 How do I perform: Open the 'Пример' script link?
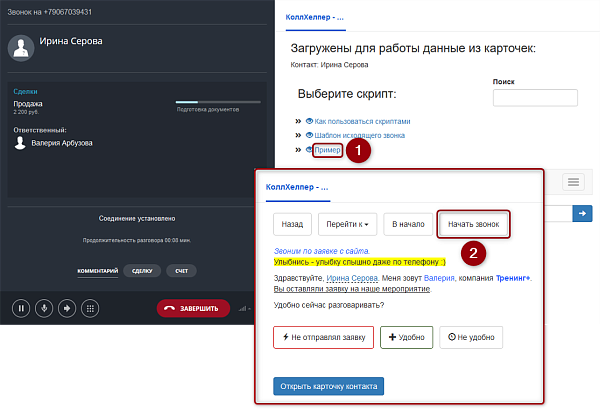pyautogui.click(x=327, y=150)
